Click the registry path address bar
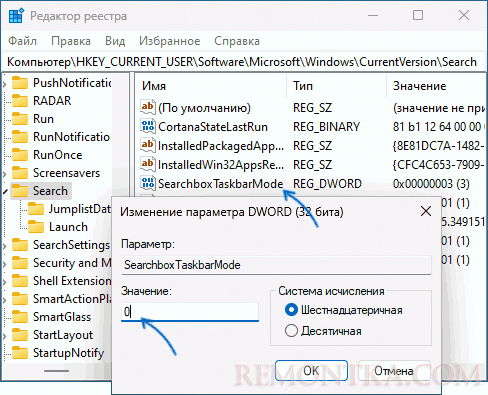Screen dimensions: 488x395 coord(243,62)
